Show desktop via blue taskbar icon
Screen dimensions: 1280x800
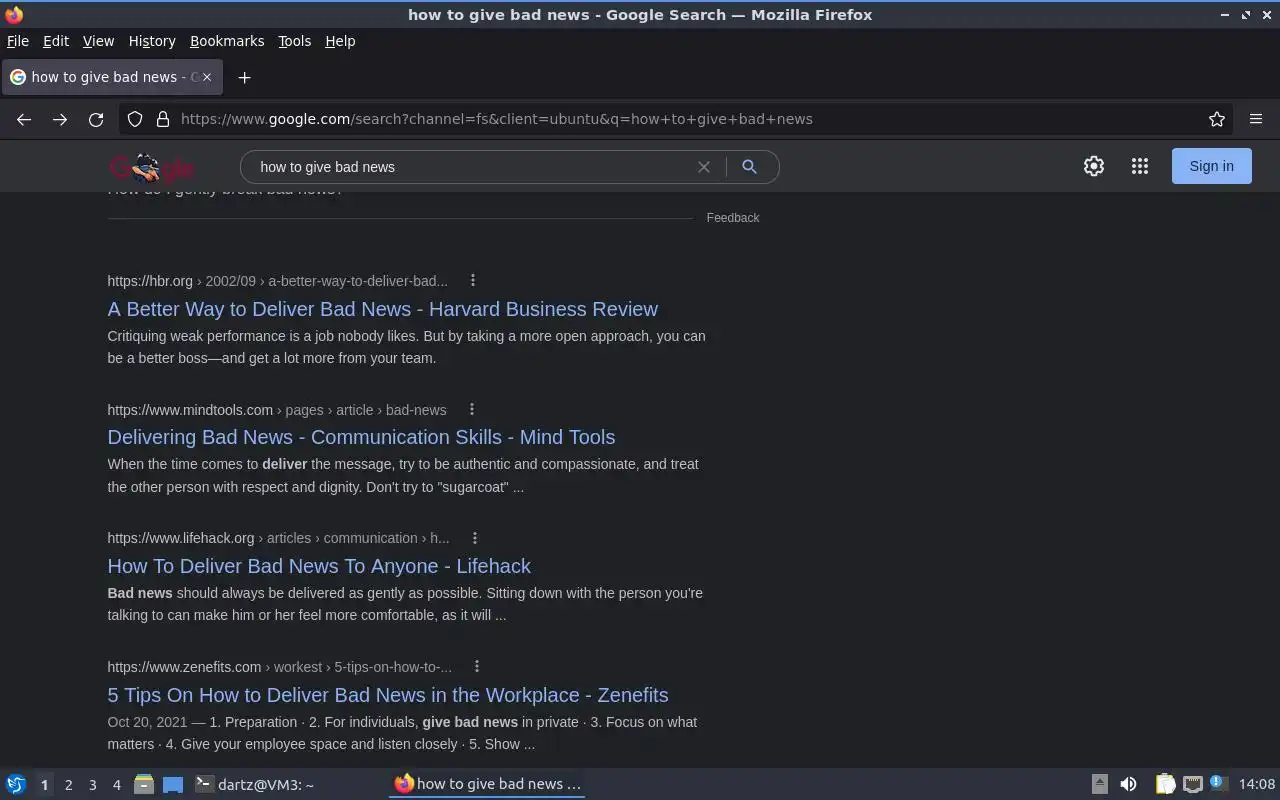coord(173,784)
